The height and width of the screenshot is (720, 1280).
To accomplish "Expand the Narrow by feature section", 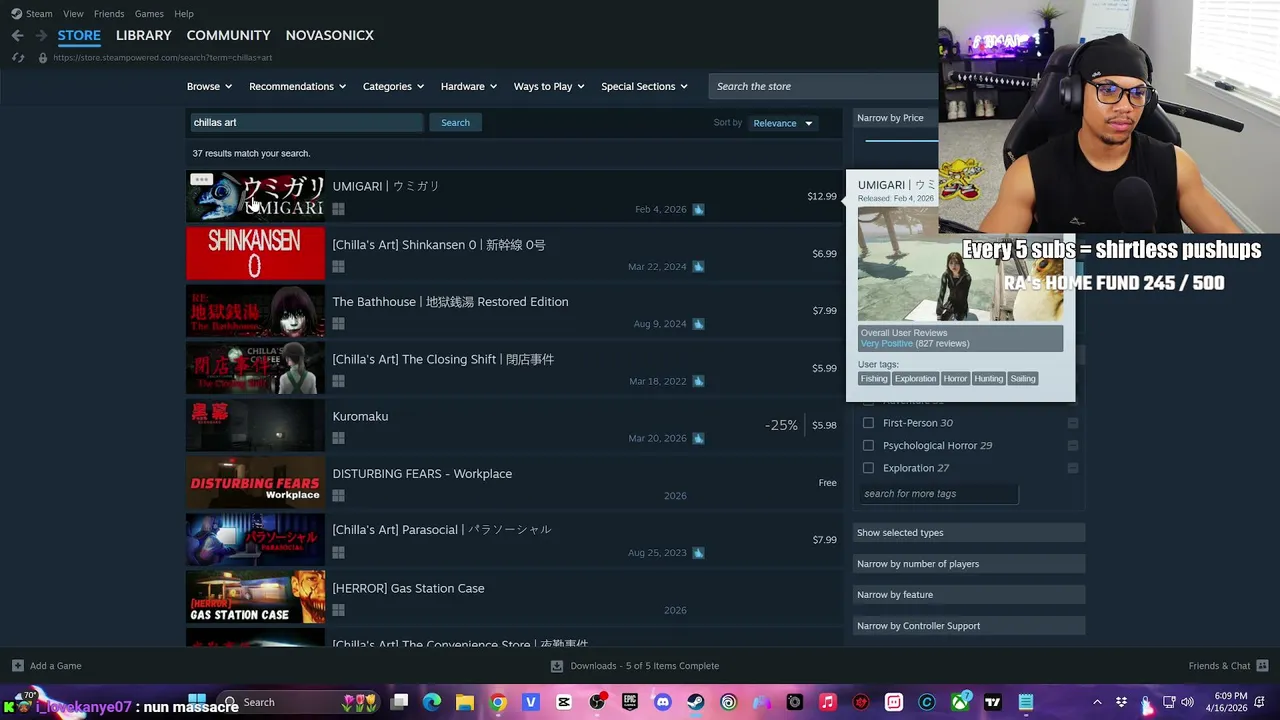I will point(969,595).
